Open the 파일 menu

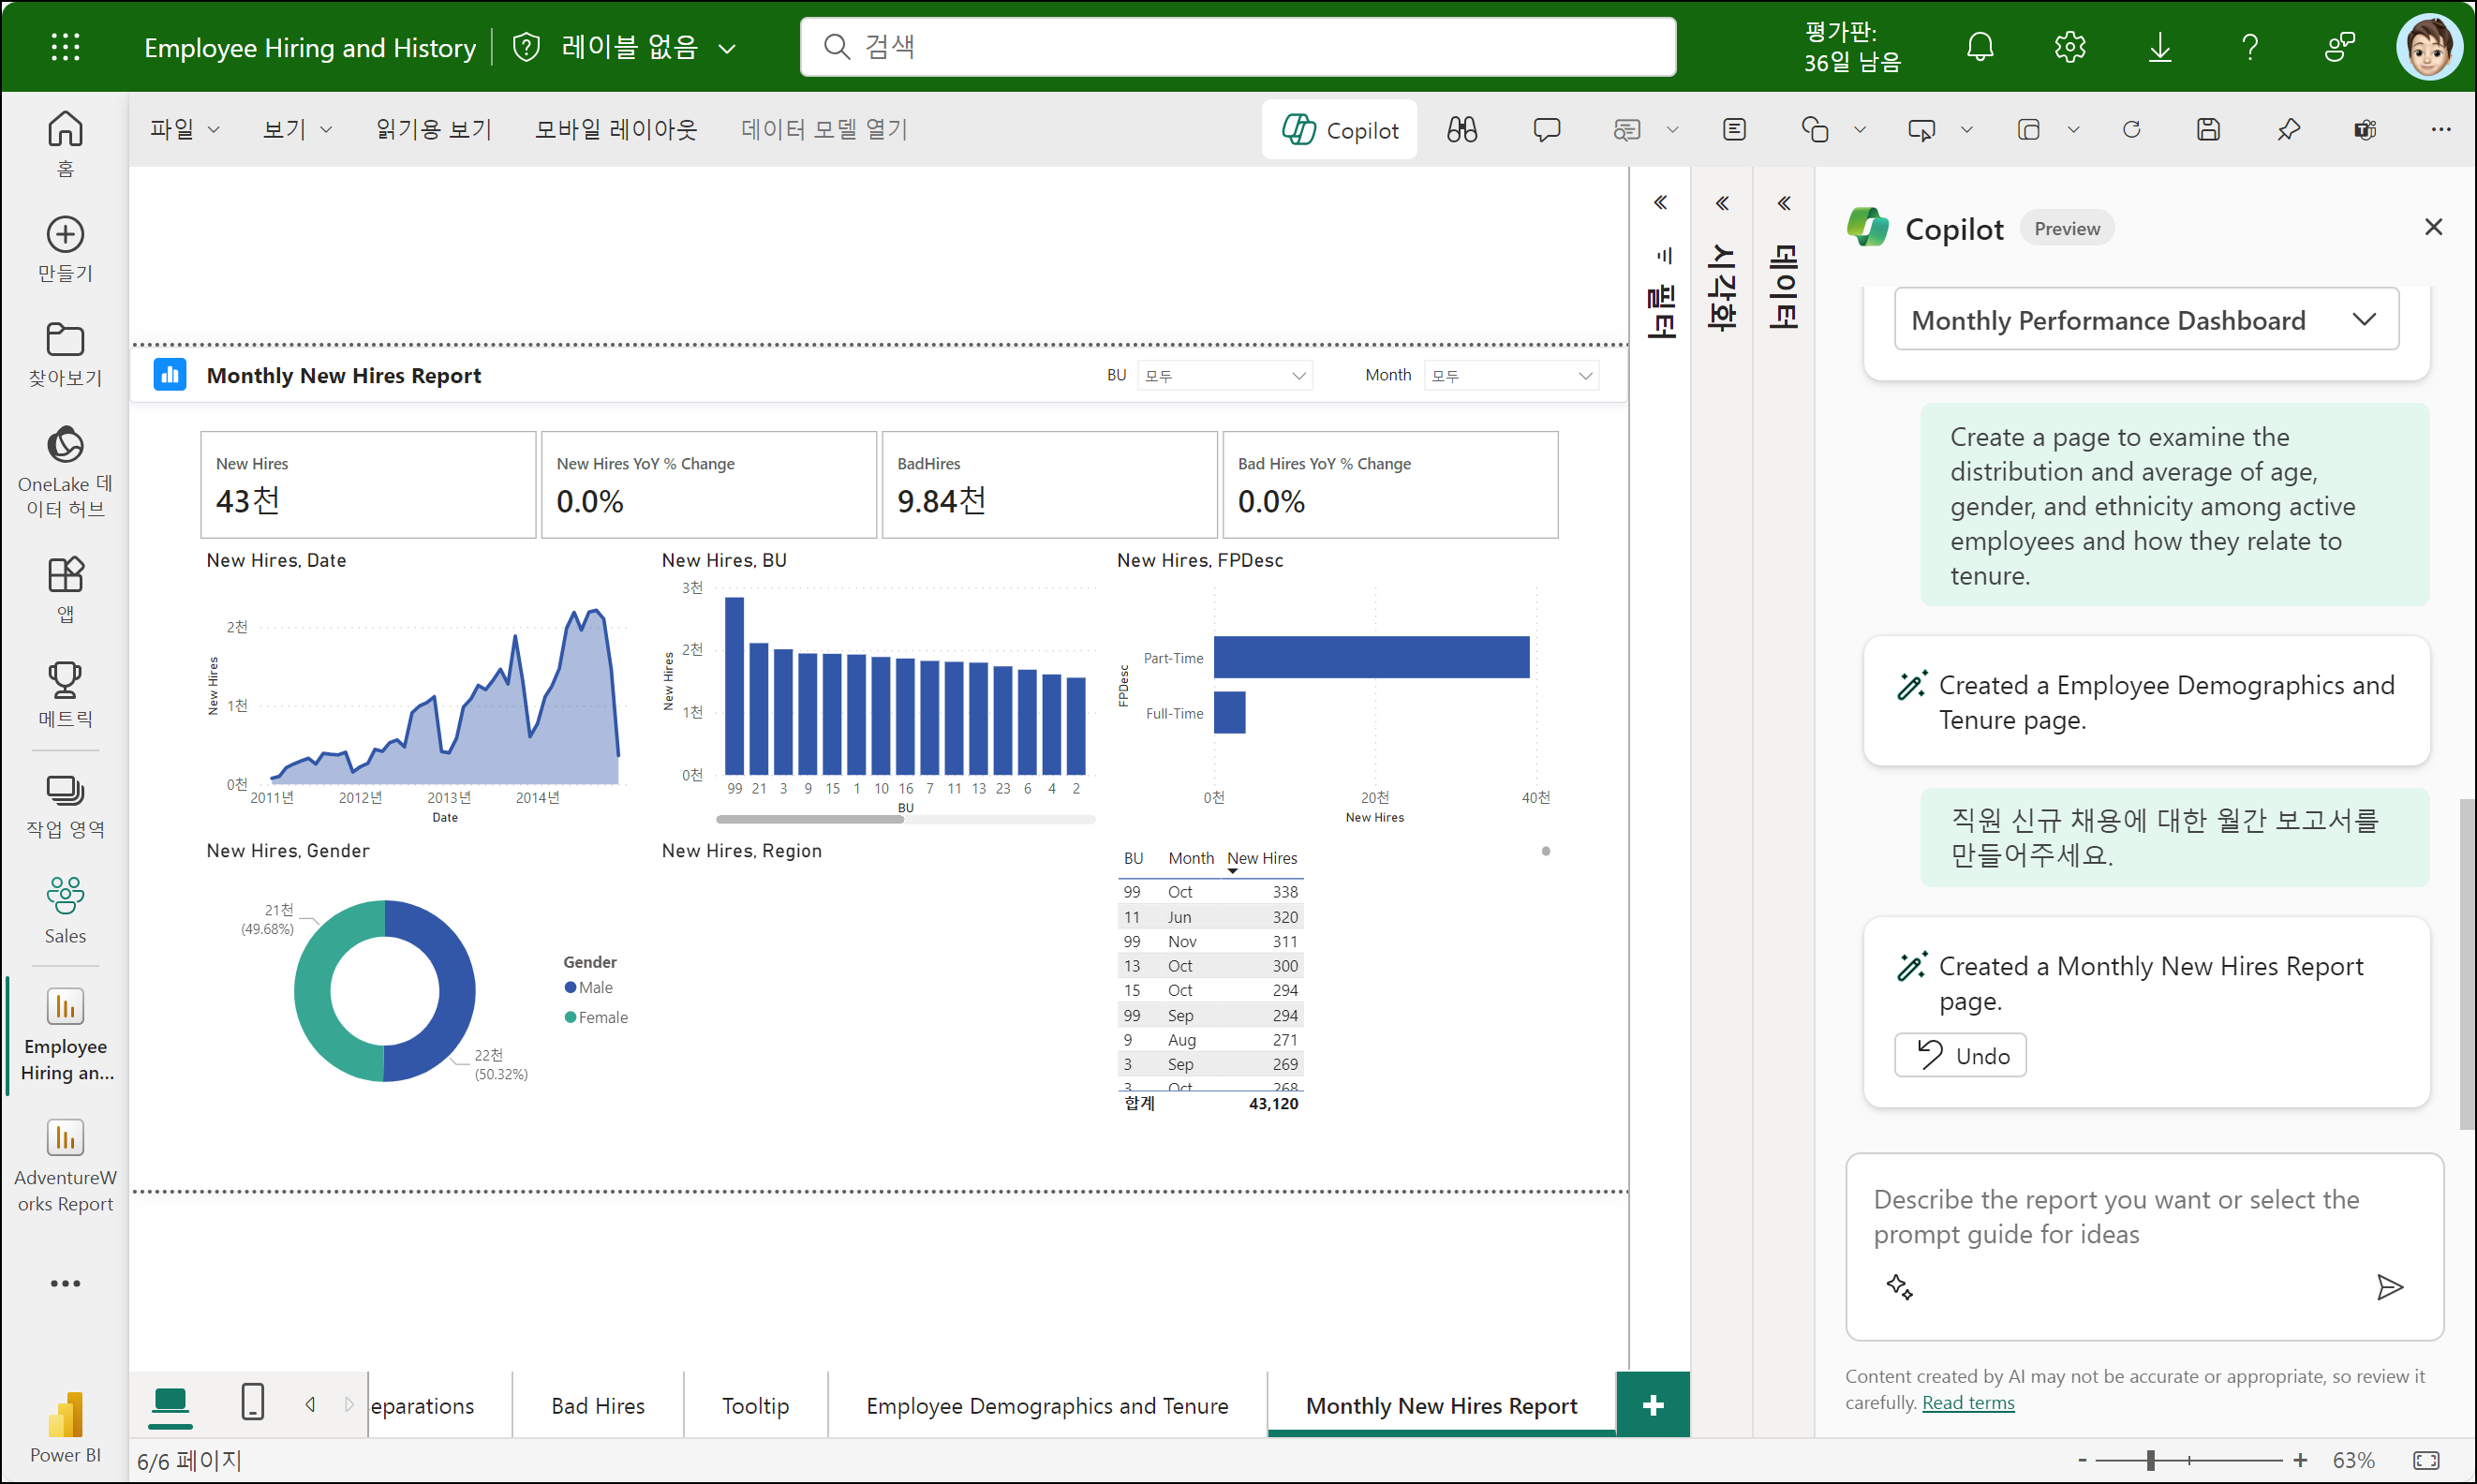click(x=183, y=130)
